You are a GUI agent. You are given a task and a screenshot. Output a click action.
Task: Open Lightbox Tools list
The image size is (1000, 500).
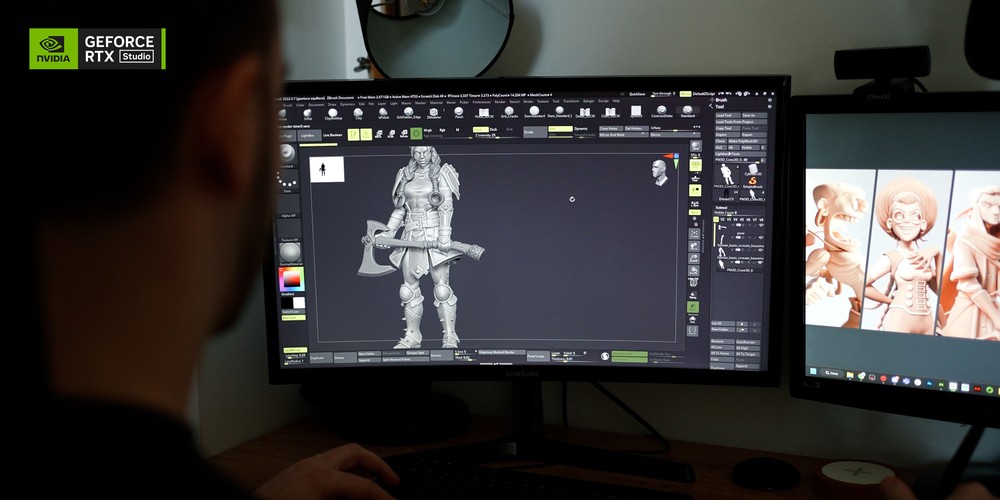coord(740,154)
